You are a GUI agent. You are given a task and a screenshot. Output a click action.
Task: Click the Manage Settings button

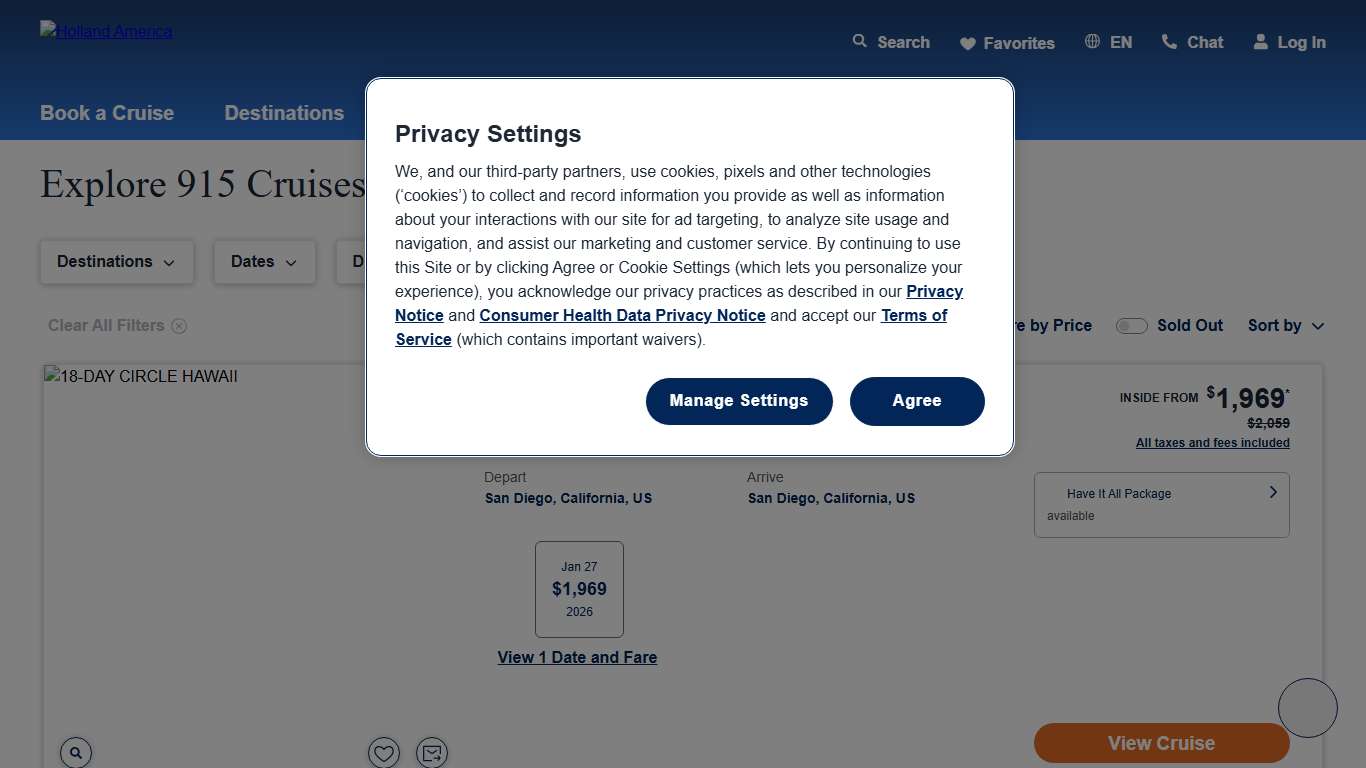(739, 401)
